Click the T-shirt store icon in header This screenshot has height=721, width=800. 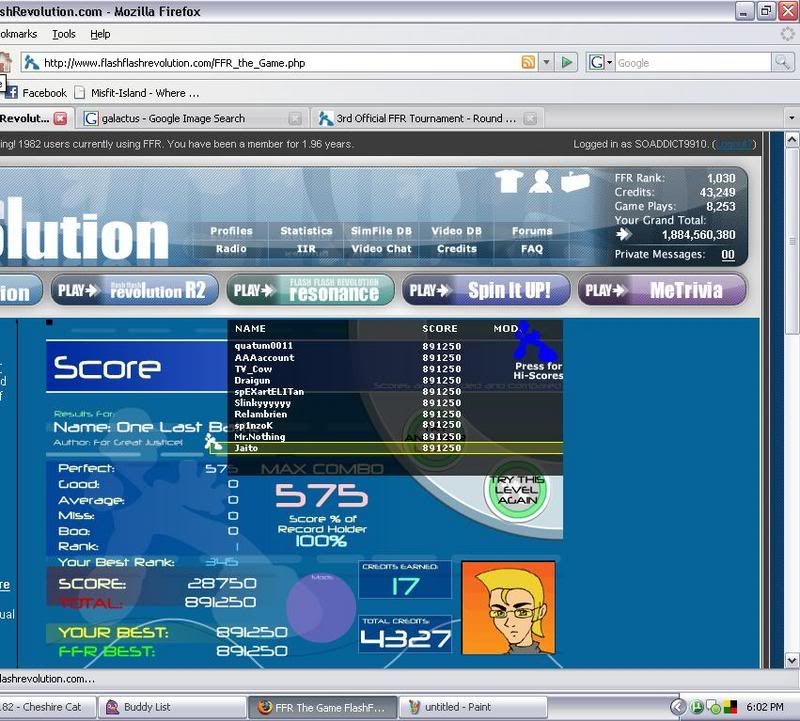[509, 181]
